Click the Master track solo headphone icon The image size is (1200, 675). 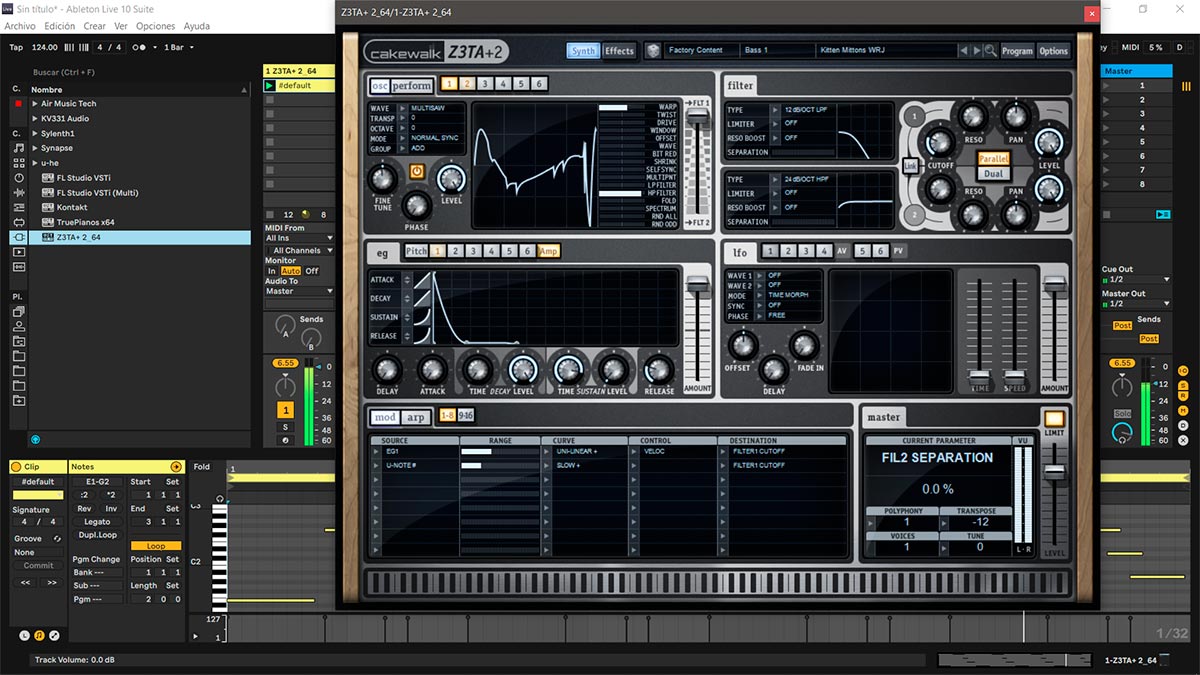pyautogui.click(x=1123, y=432)
